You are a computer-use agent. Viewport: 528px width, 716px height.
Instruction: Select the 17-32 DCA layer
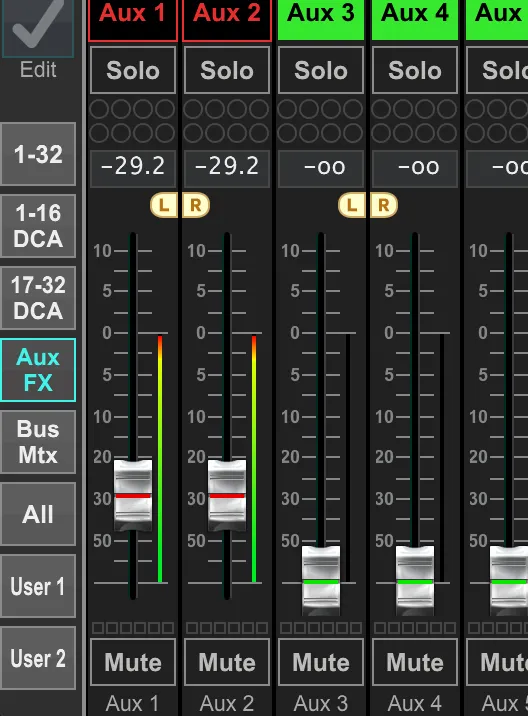[38, 298]
